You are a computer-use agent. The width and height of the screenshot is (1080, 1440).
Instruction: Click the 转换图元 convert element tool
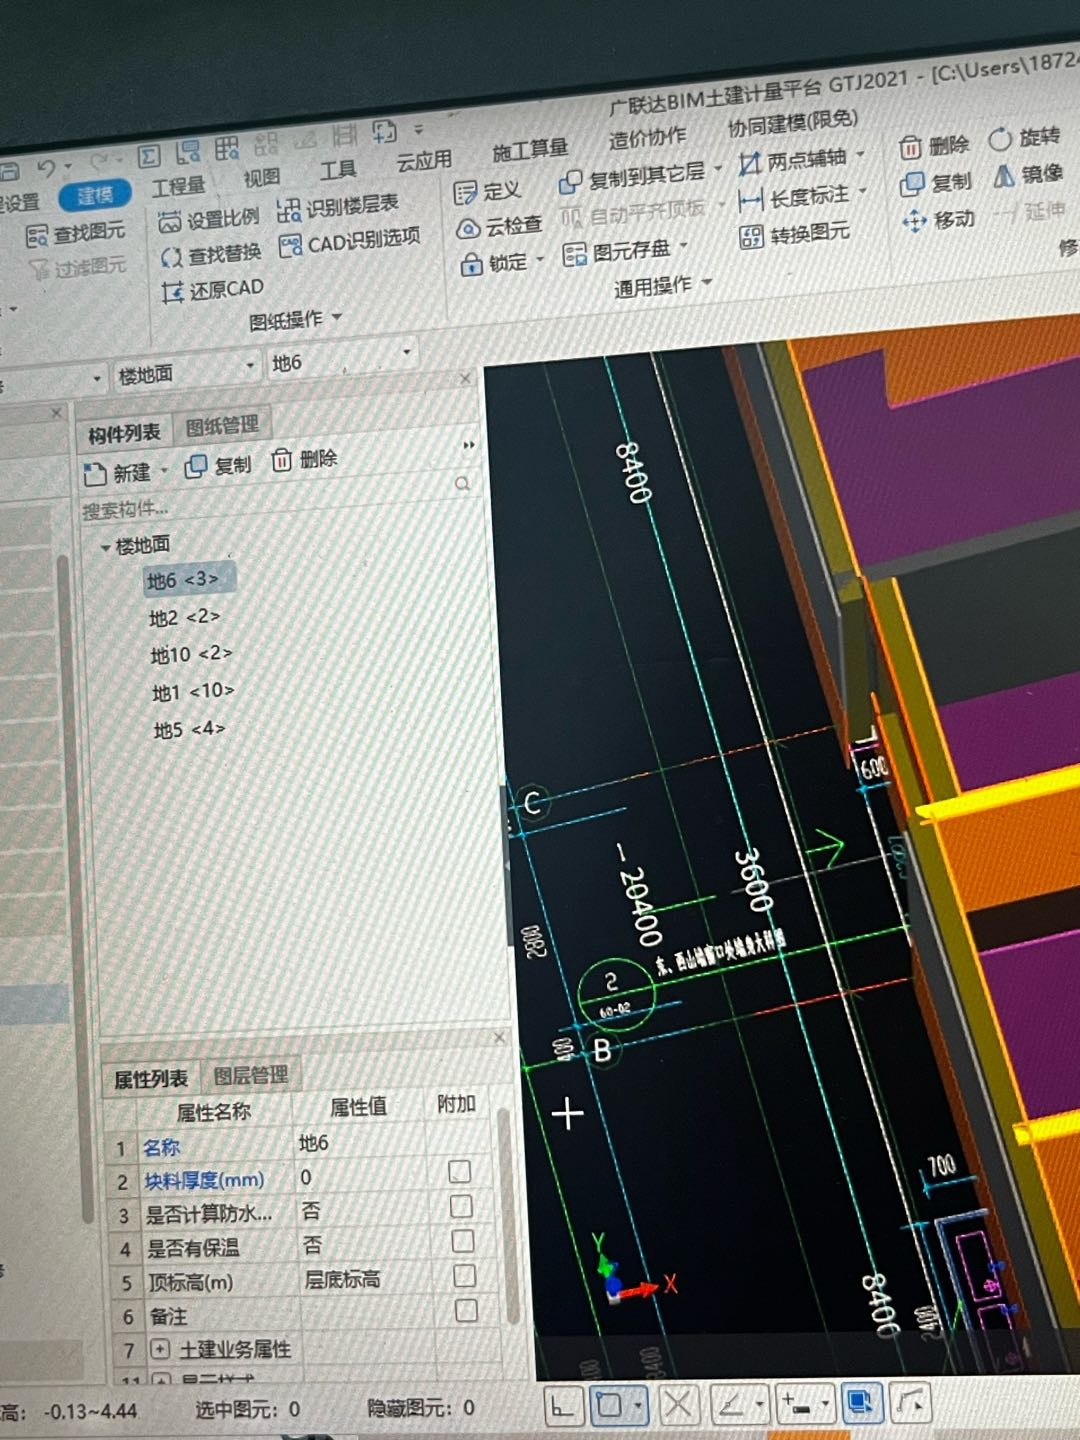click(795, 235)
